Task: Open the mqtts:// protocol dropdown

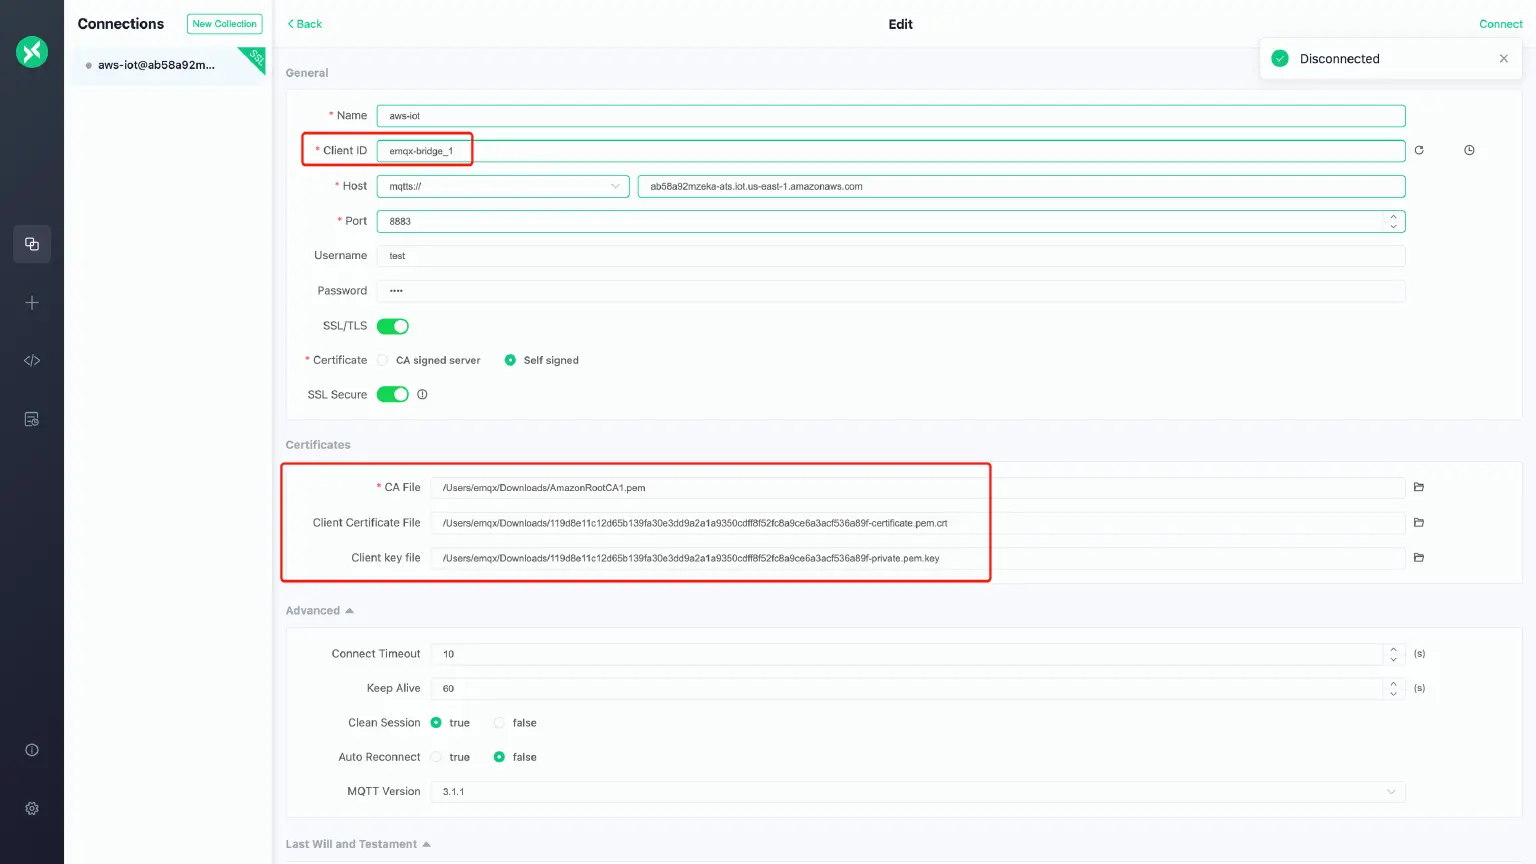Action: 503,186
